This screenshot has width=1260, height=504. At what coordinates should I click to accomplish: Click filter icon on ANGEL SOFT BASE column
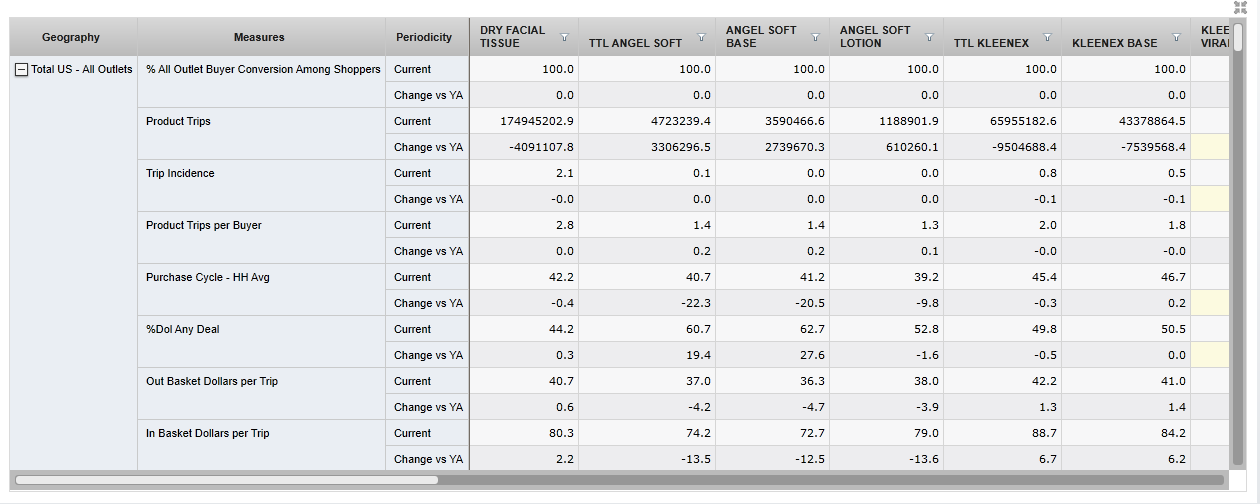point(816,37)
